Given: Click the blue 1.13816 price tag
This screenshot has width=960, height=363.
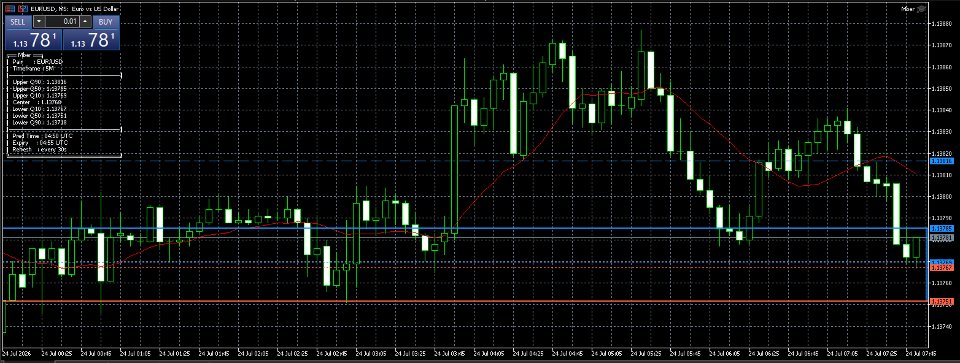Looking at the screenshot, I should coord(942,161).
